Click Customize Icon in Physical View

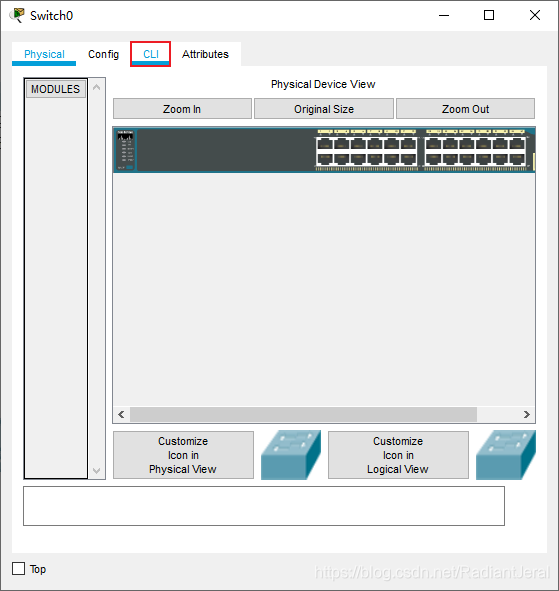[x=183, y=455]
